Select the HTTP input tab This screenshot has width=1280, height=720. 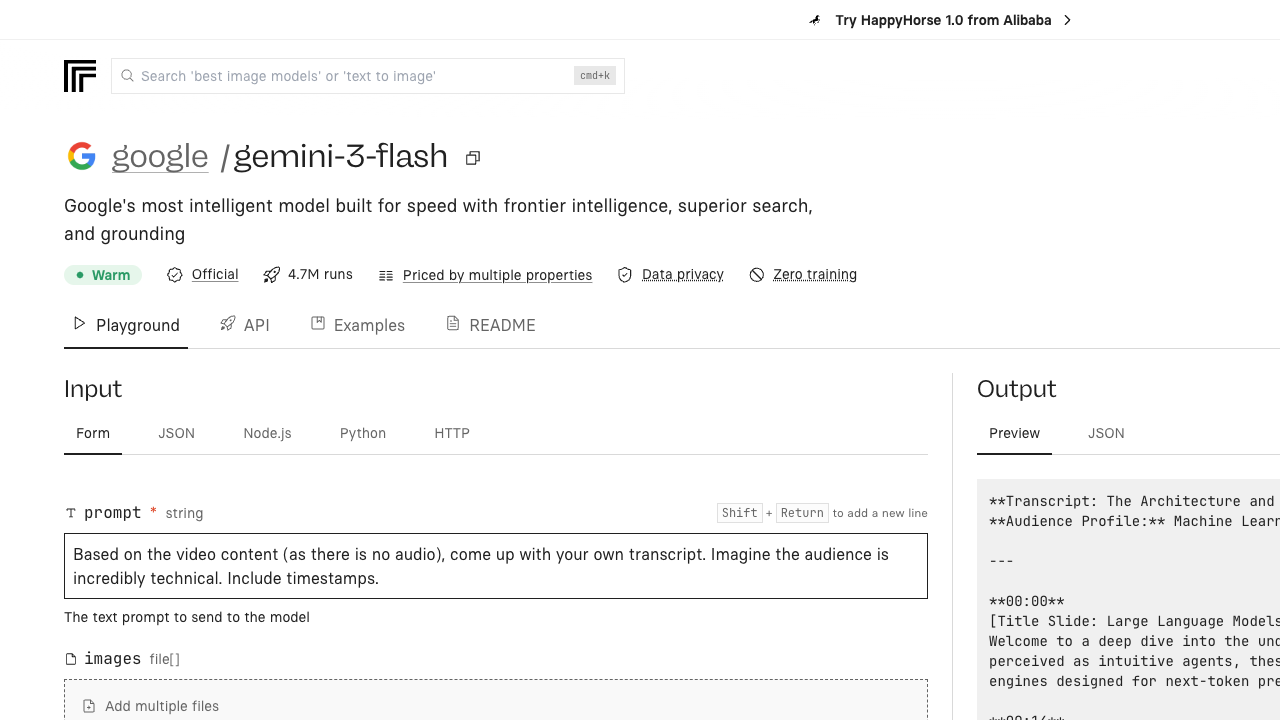pos(452,434)
